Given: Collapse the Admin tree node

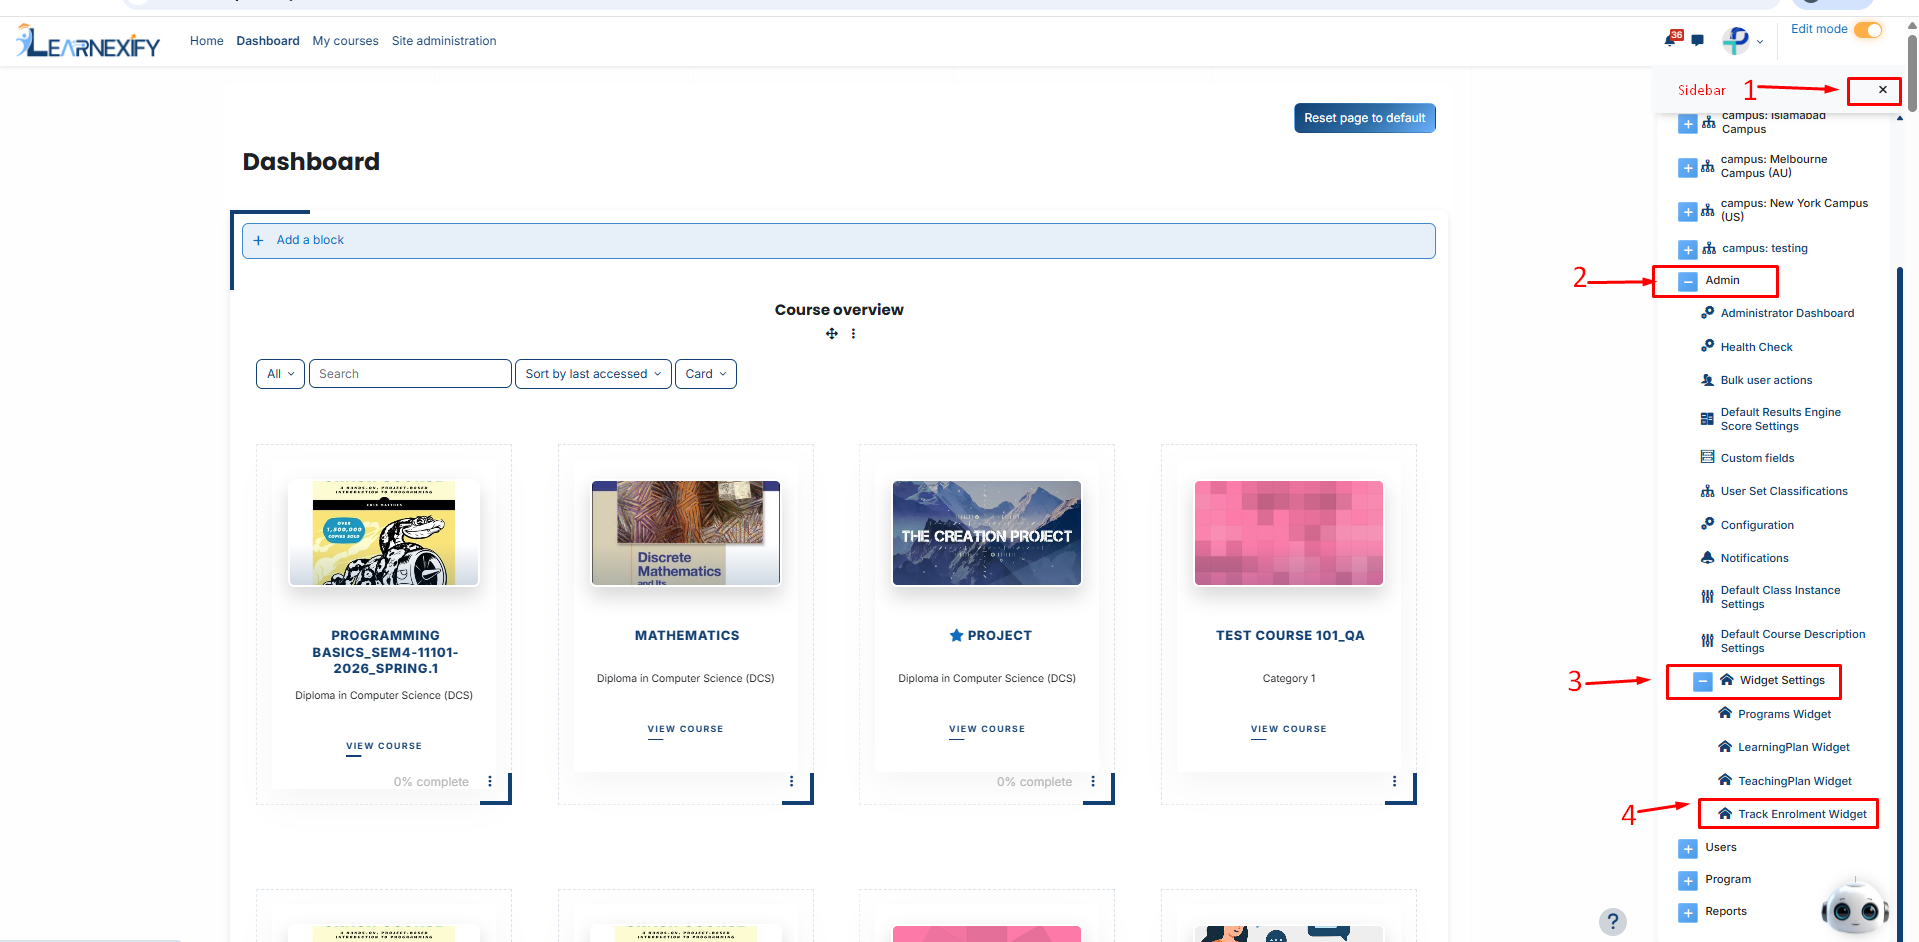Looking at the screenshot, I should (1688, 282).
